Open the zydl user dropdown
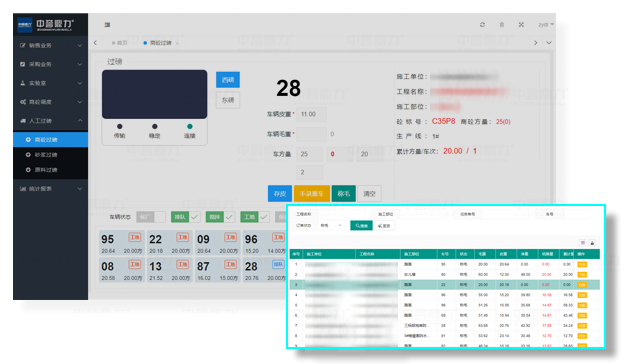Viewport: 637px width, 364px height. 546,25
